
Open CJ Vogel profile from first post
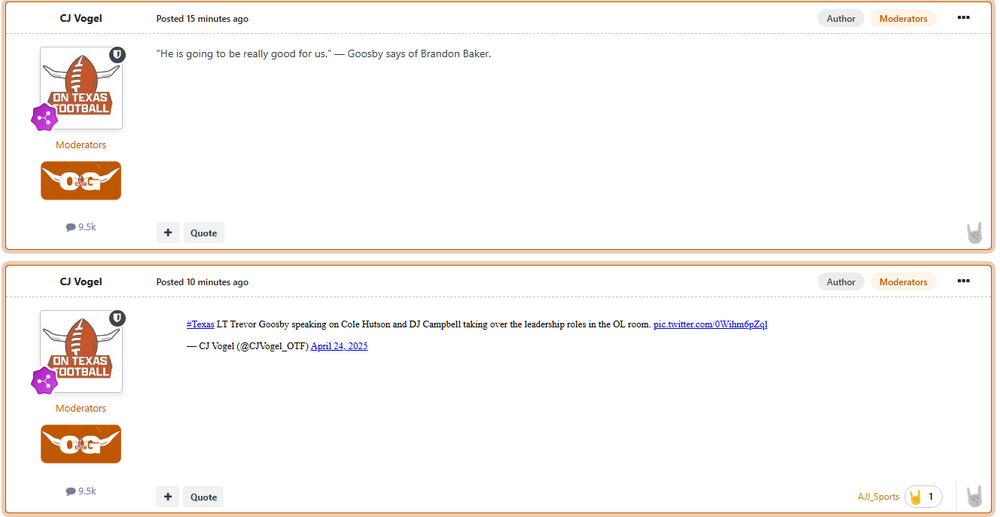(81, 18)
